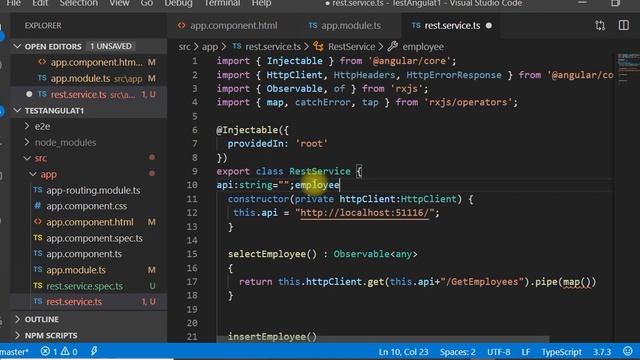Open app.component.css file

(86, 206)
